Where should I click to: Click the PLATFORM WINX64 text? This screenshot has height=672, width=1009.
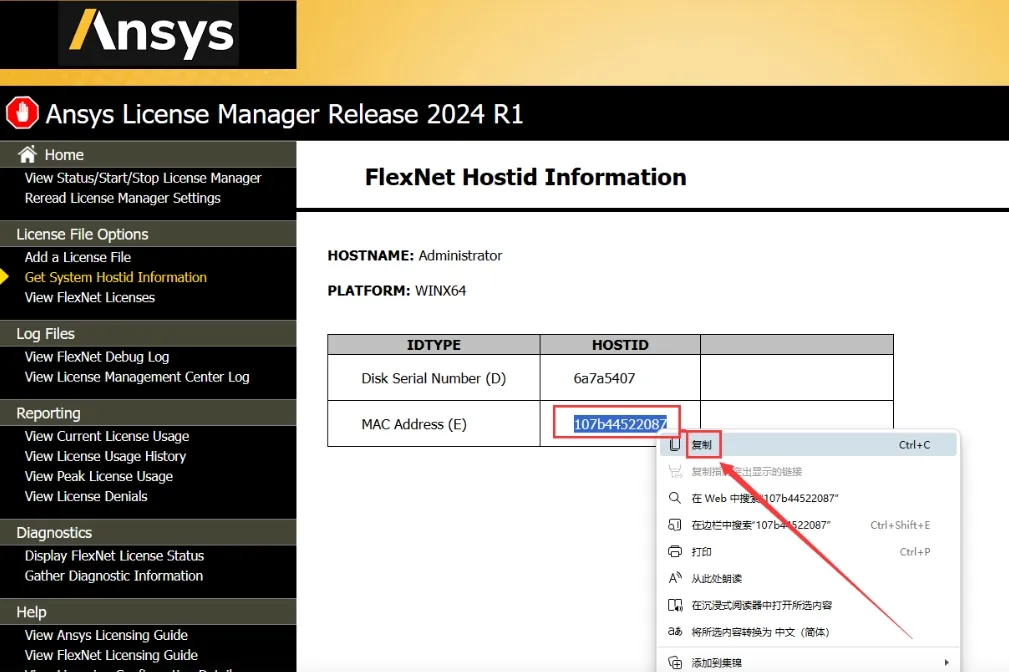click(396, 291)
